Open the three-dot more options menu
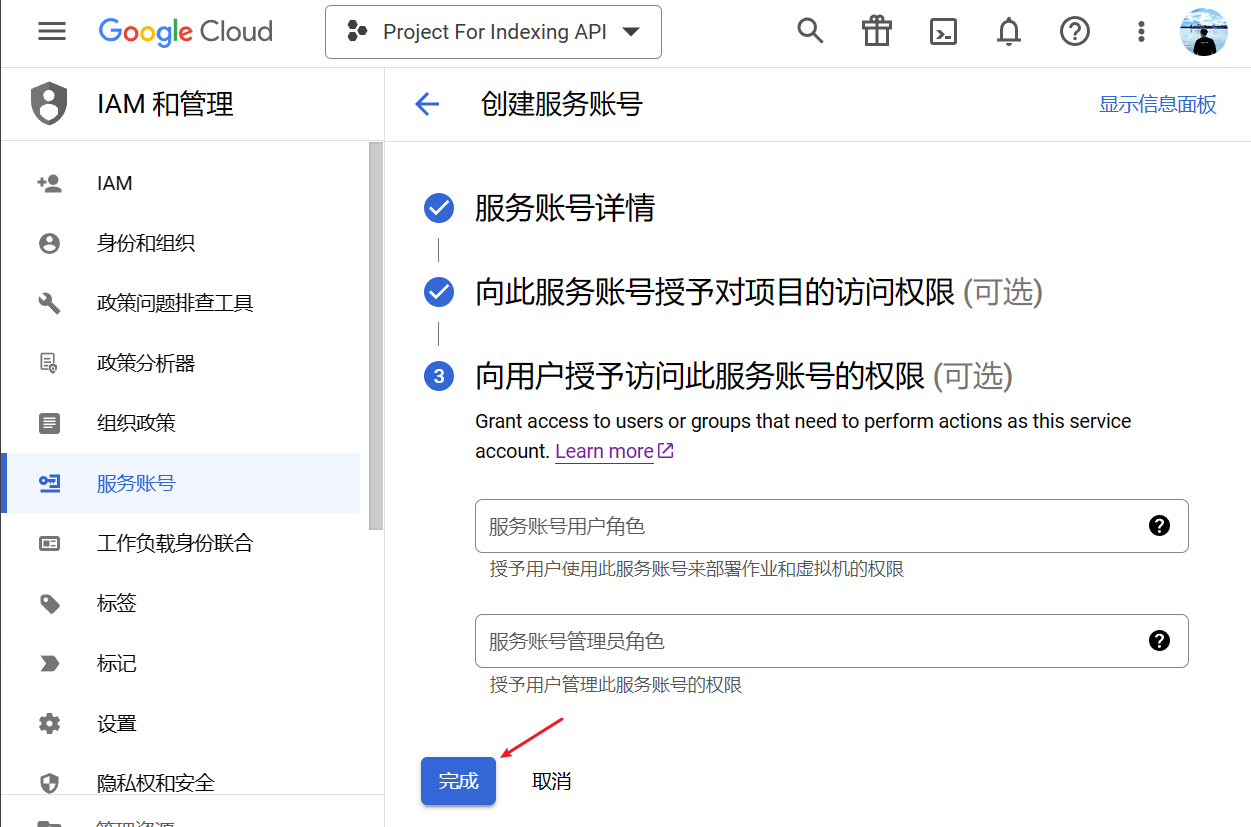This screenshot has width=1251, height=827. [1140, 32]
